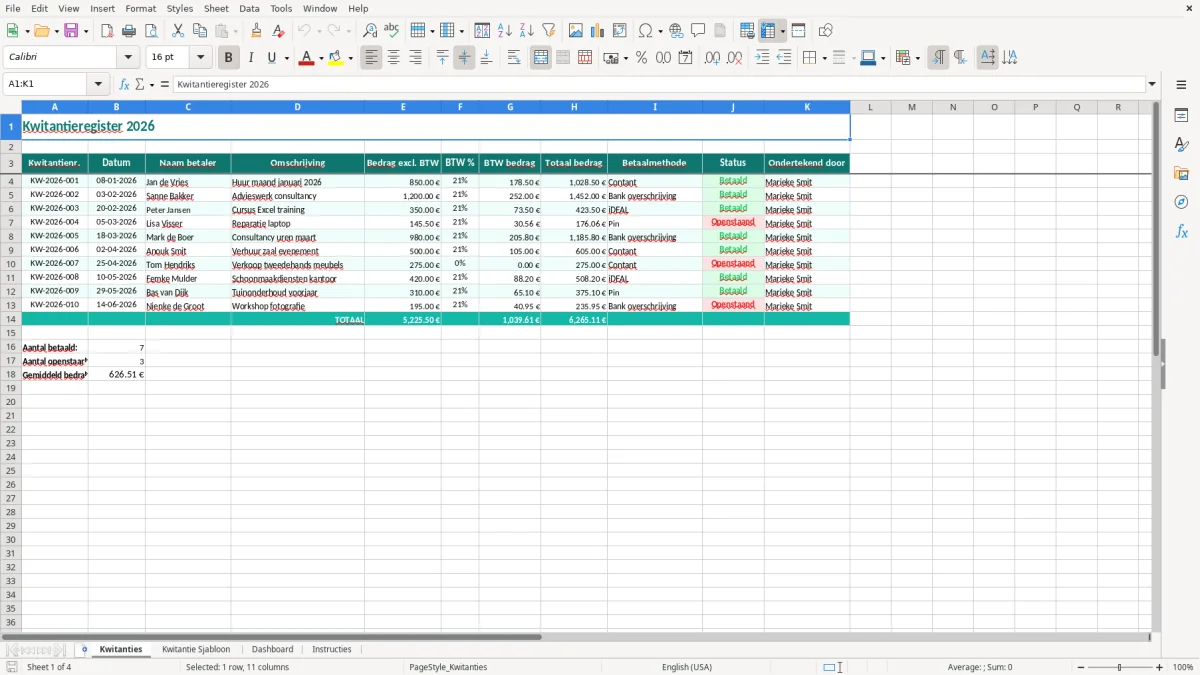Viewport: 1200px width, 675px height.
Task: Toggle Freeze Rows and Columns
Action: coord(768,31)
